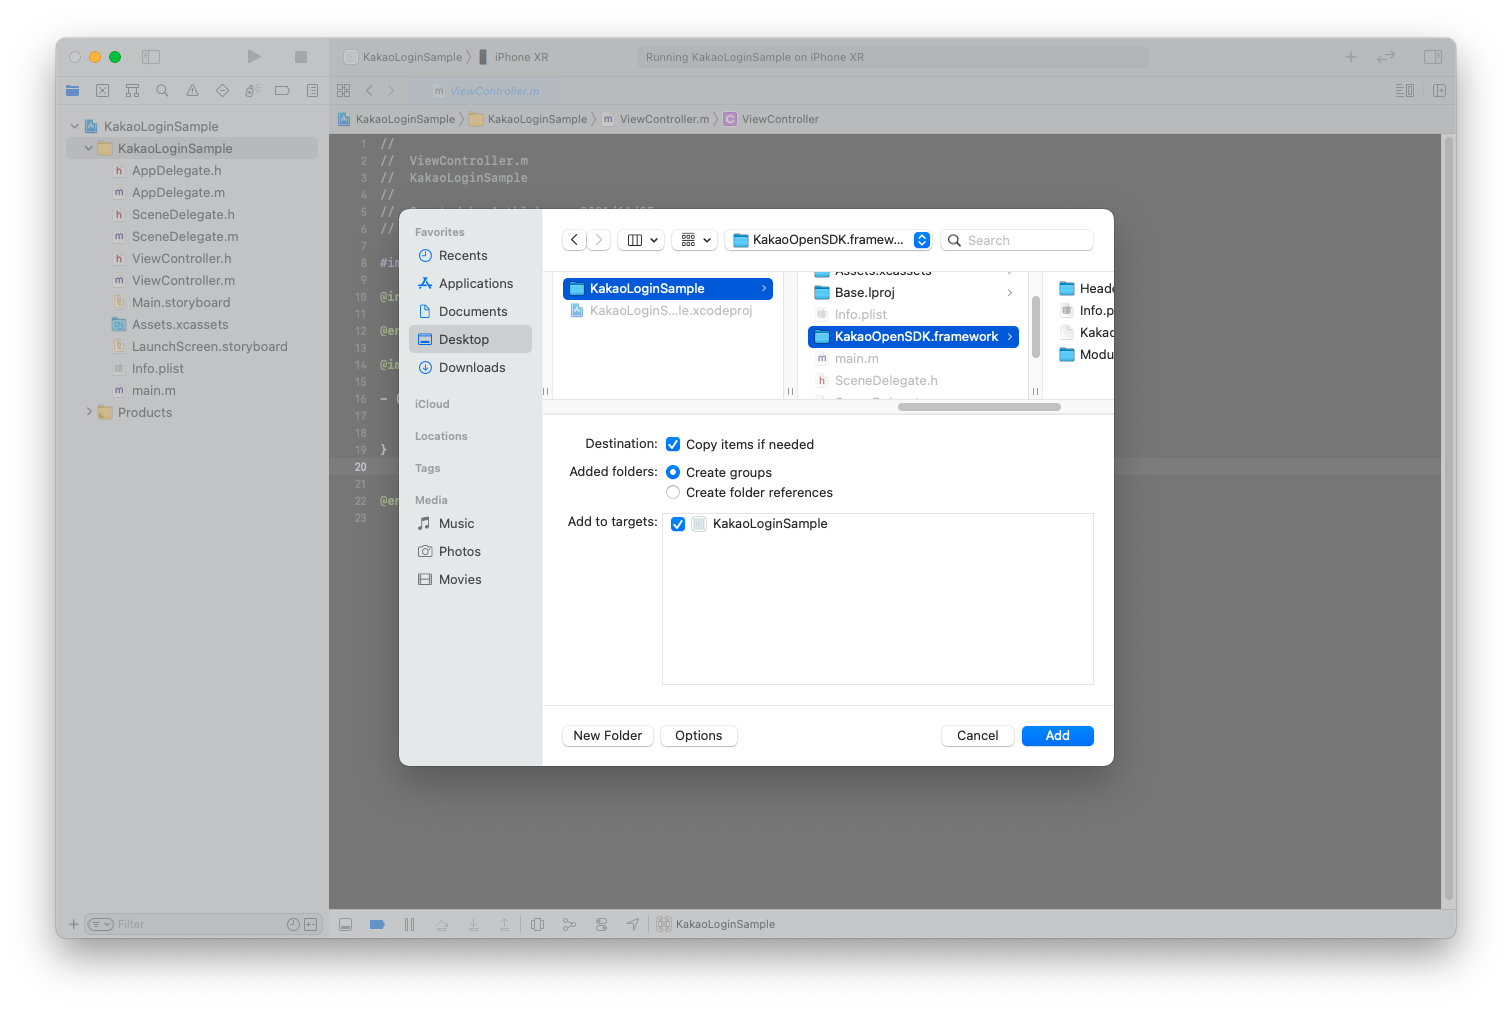Click the add file plus icon at navigator bottom
Image resolution: width=1512 pixels, height=1012 pixels.
tap(73, 925)
